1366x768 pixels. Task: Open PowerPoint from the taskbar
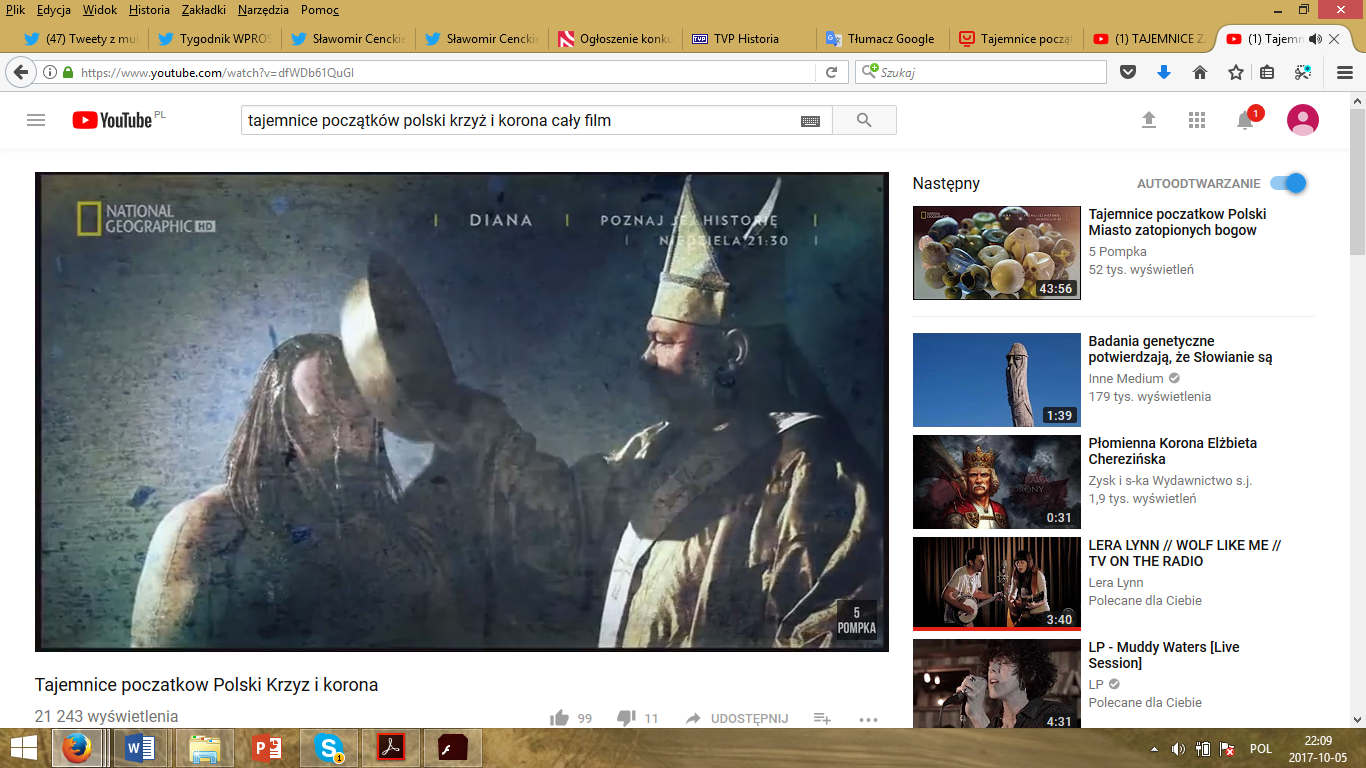pos(266,748)
